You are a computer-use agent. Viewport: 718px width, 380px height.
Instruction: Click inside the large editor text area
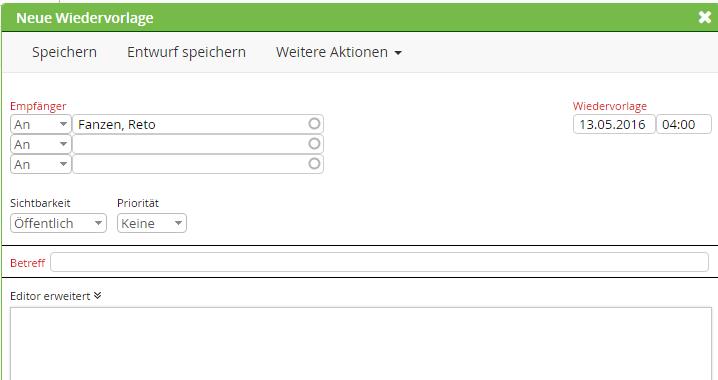361,343
